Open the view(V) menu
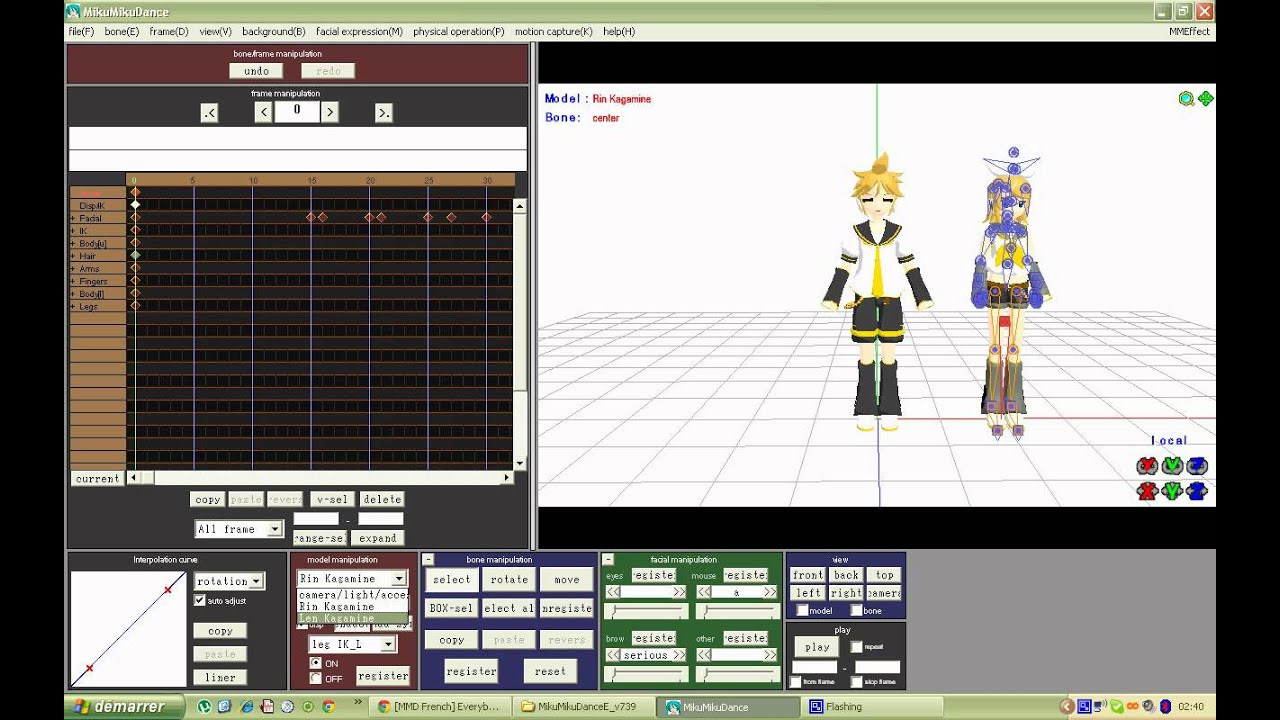 click(215, 32)
